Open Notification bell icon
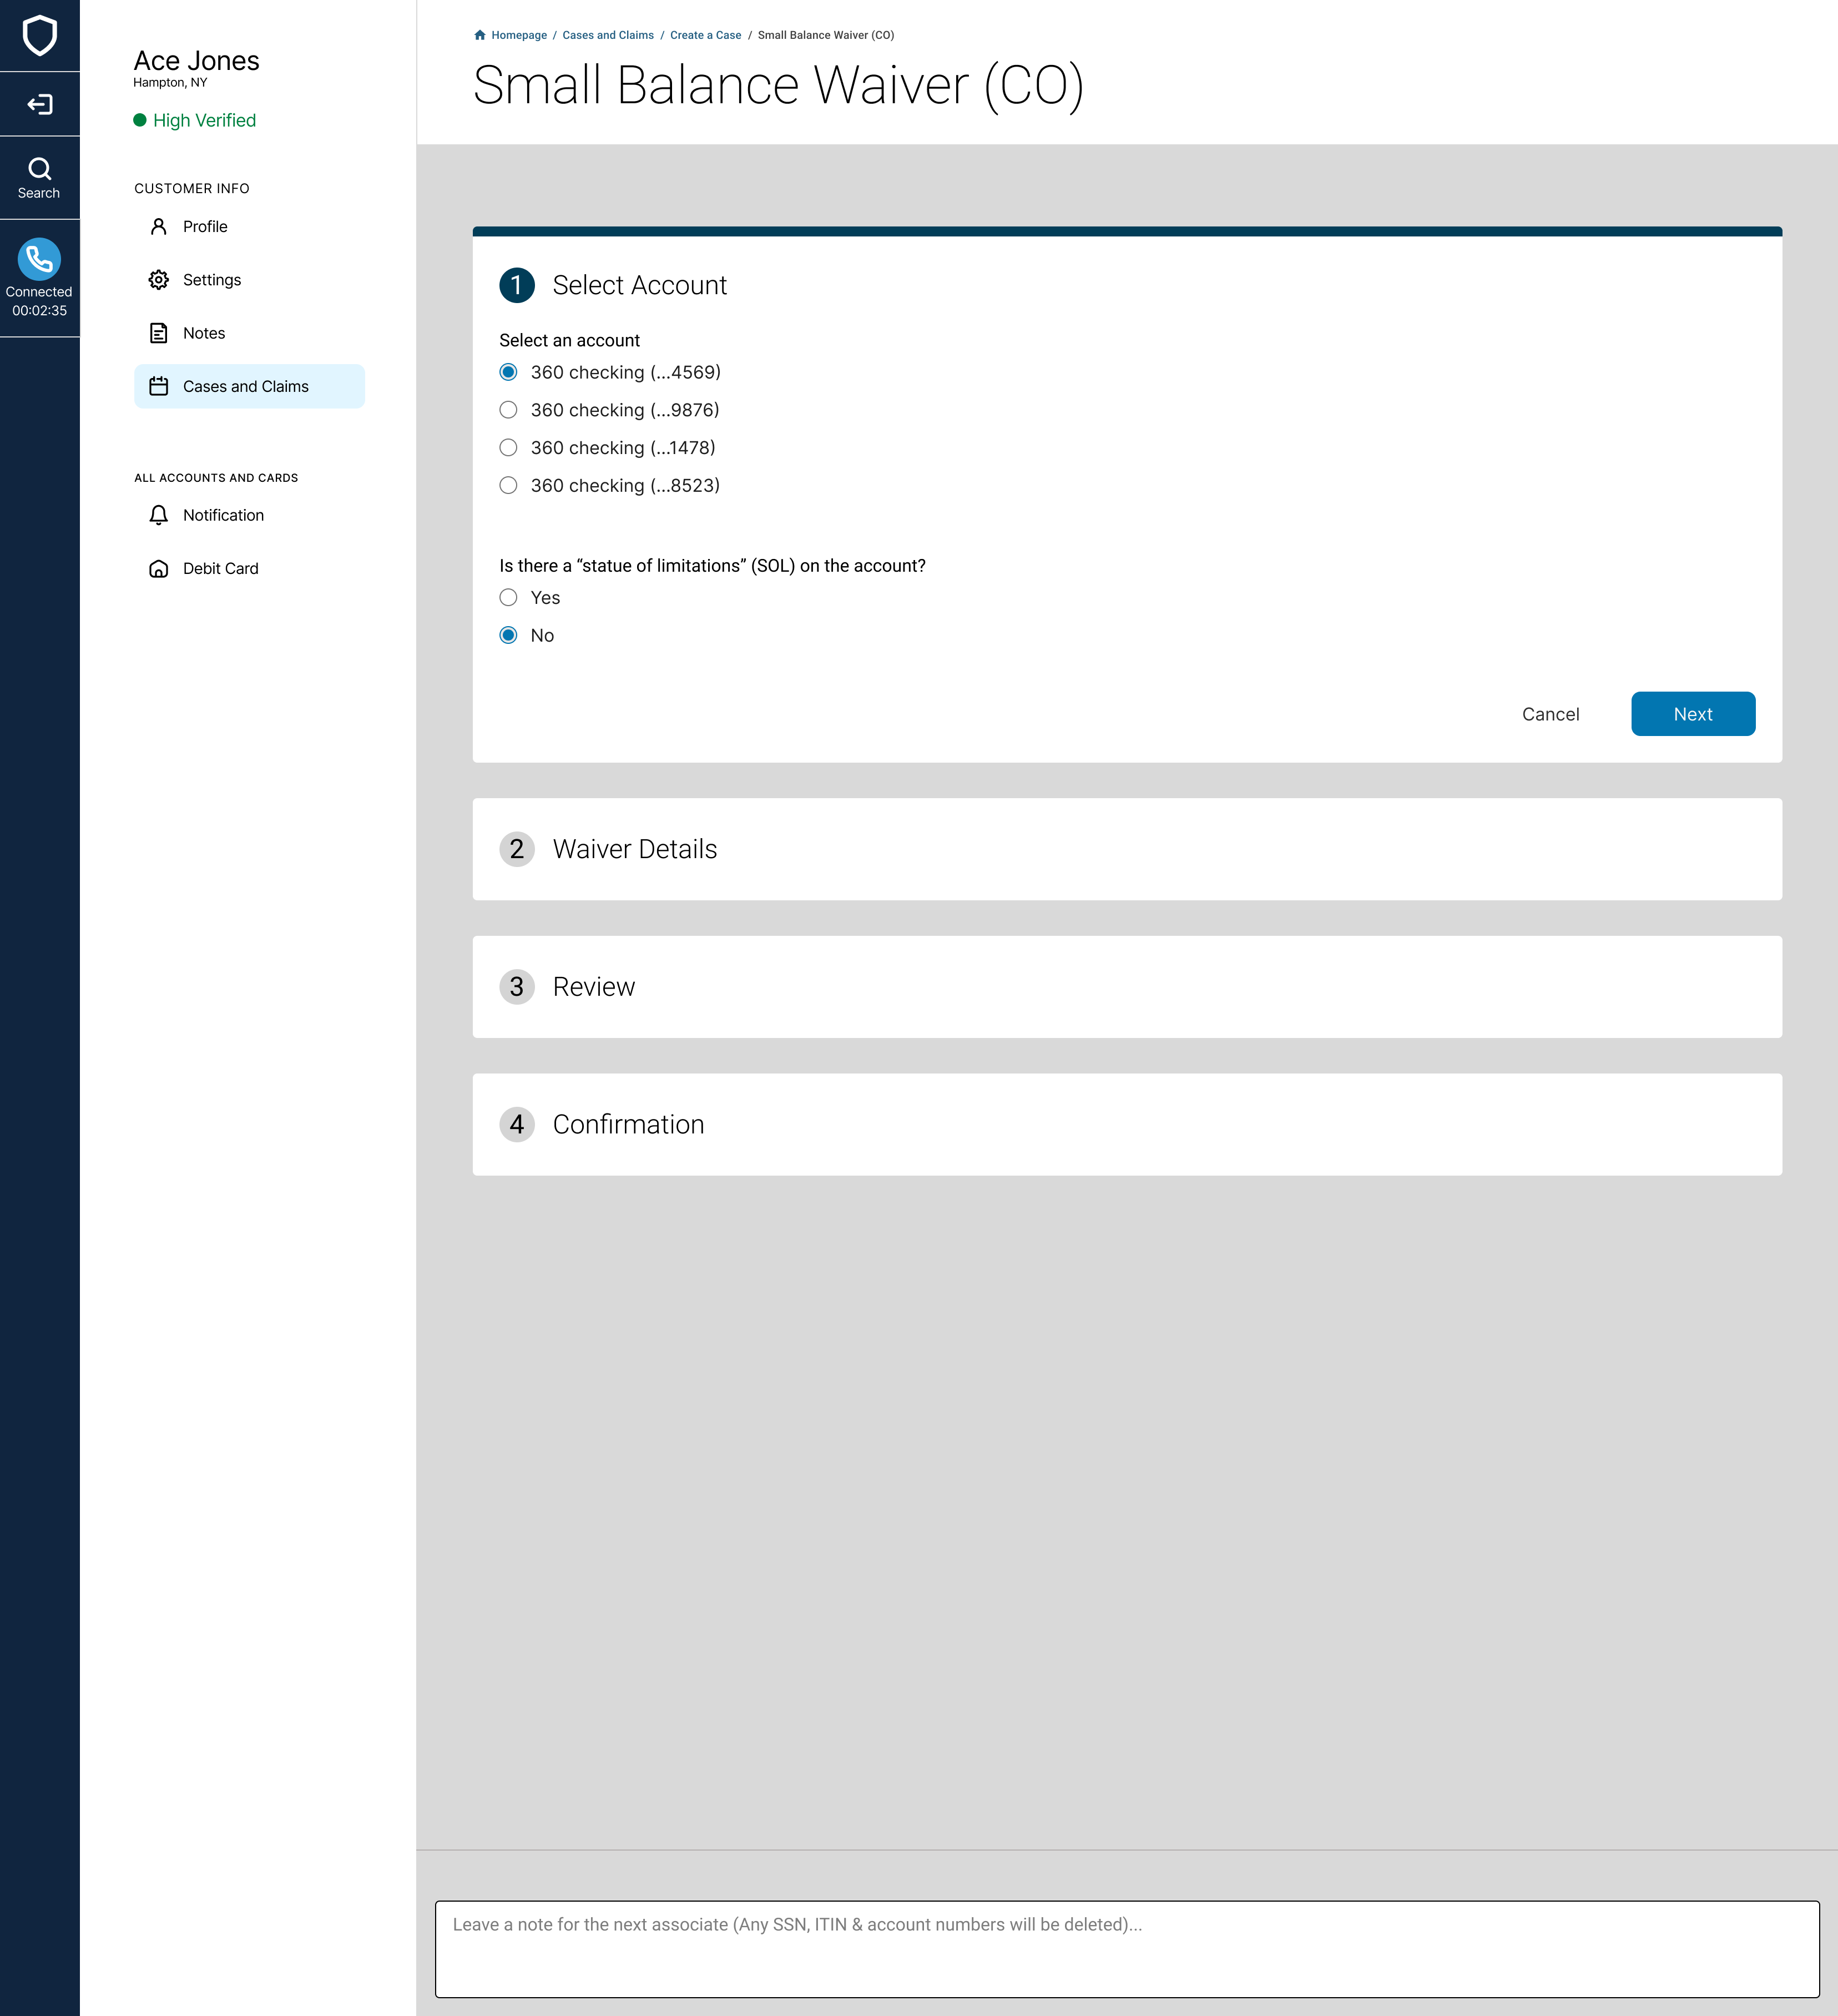The width and height of the screenshot is (1838, 2016). (x=158, y=515)
